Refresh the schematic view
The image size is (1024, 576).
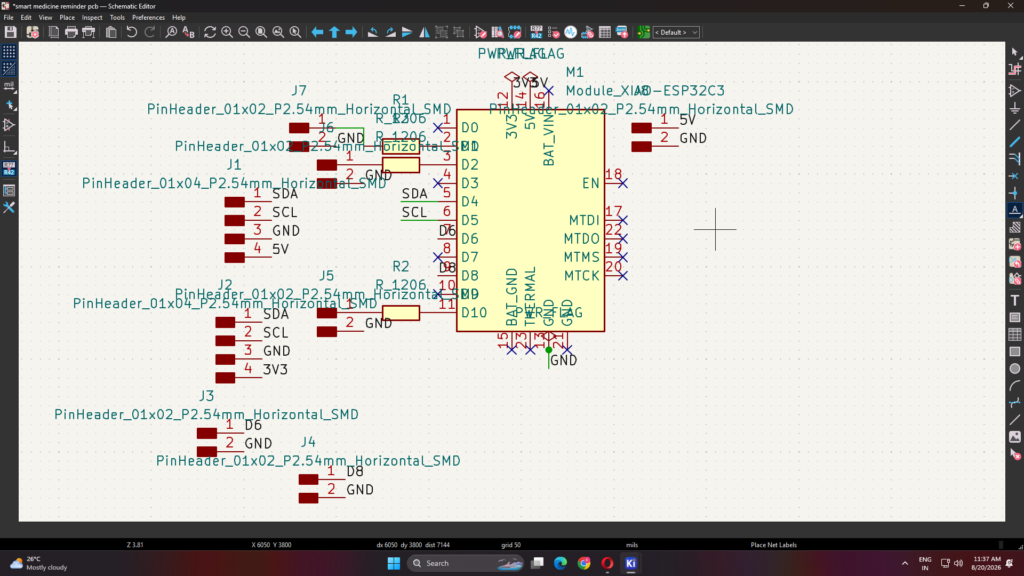[x=210, y=32]
